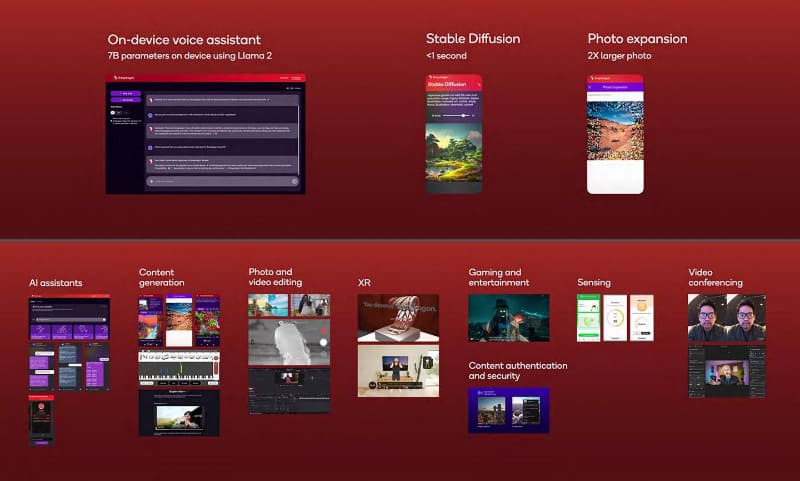Click the 'XR' label
800x481 pixels.
click(364, 283)
